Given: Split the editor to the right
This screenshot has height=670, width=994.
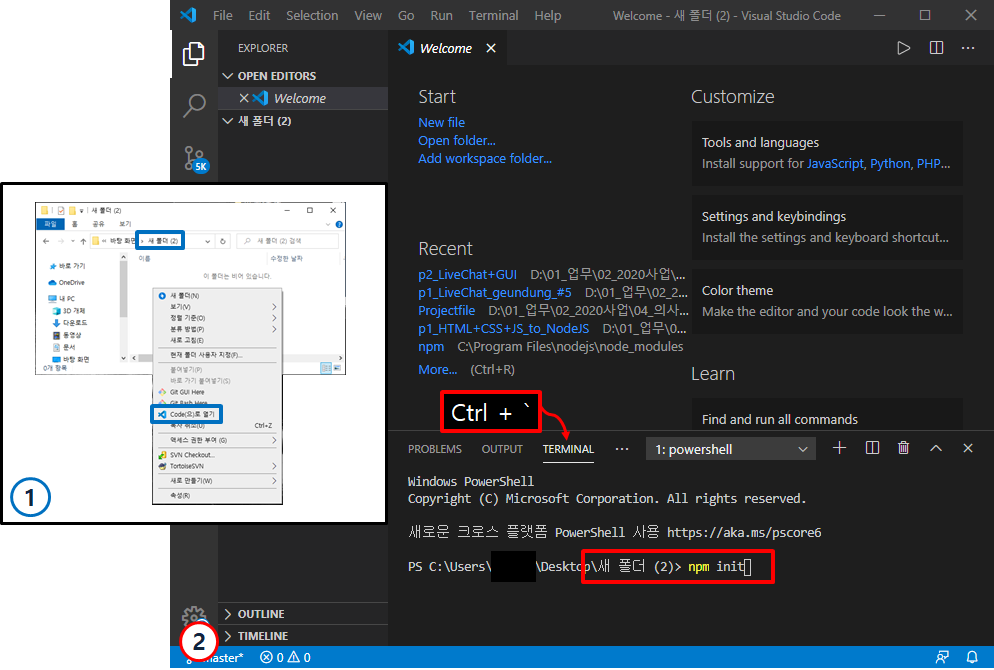Looking at the screenshot, I should 936,48.
